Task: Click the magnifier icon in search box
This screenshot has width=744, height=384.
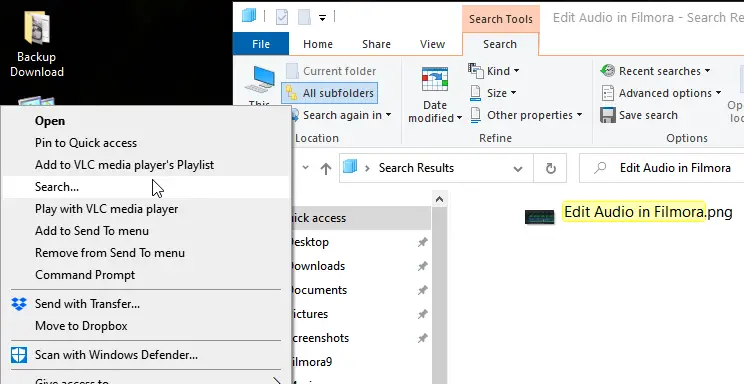Action: (x=600, y=168)
